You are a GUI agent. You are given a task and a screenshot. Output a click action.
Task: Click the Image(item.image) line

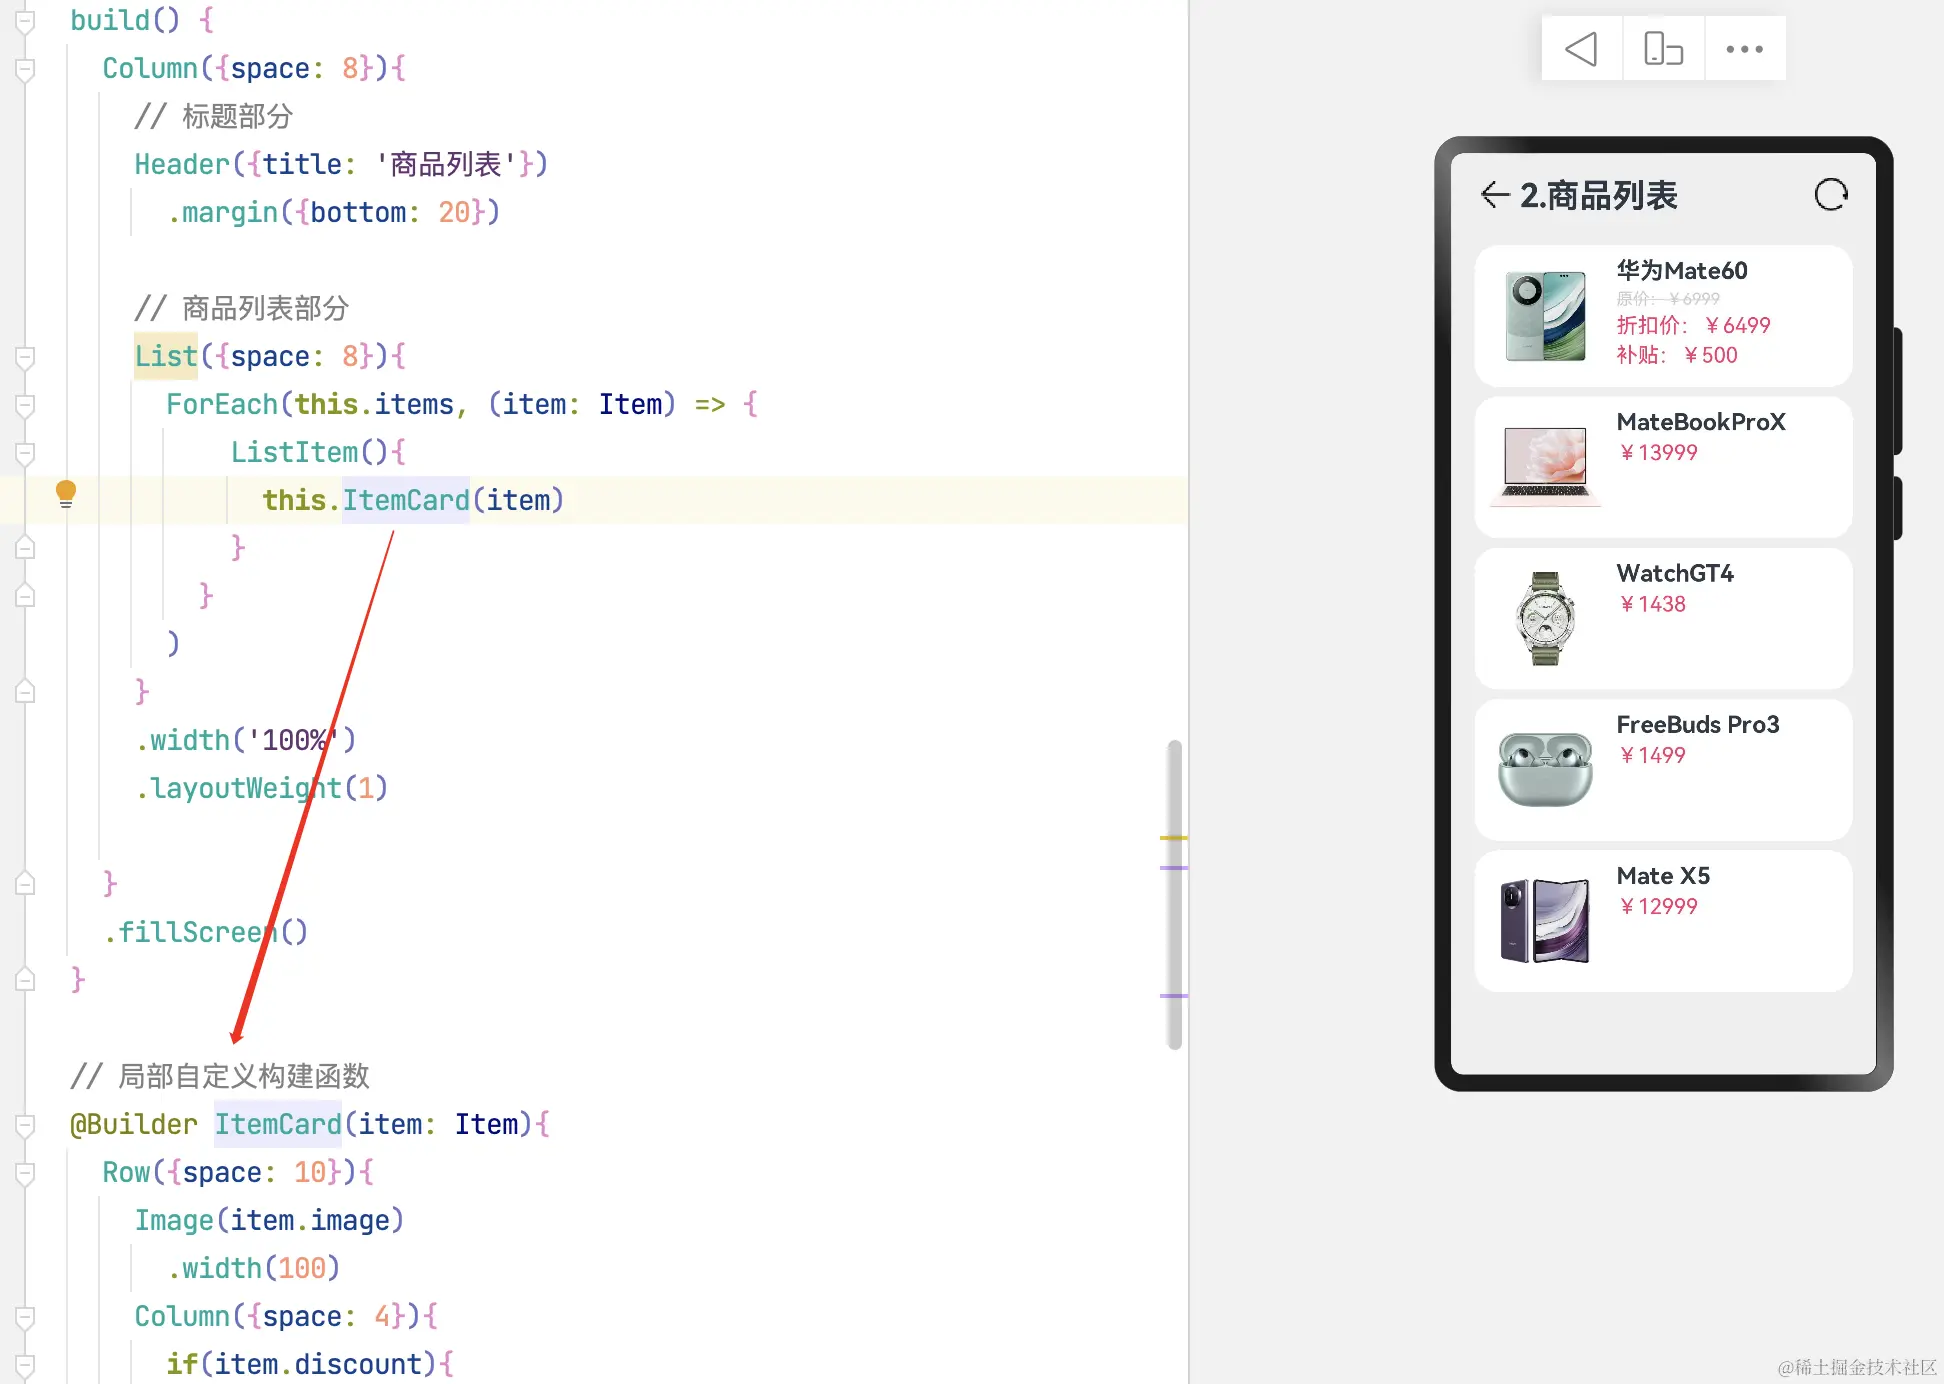point(269,1220)
